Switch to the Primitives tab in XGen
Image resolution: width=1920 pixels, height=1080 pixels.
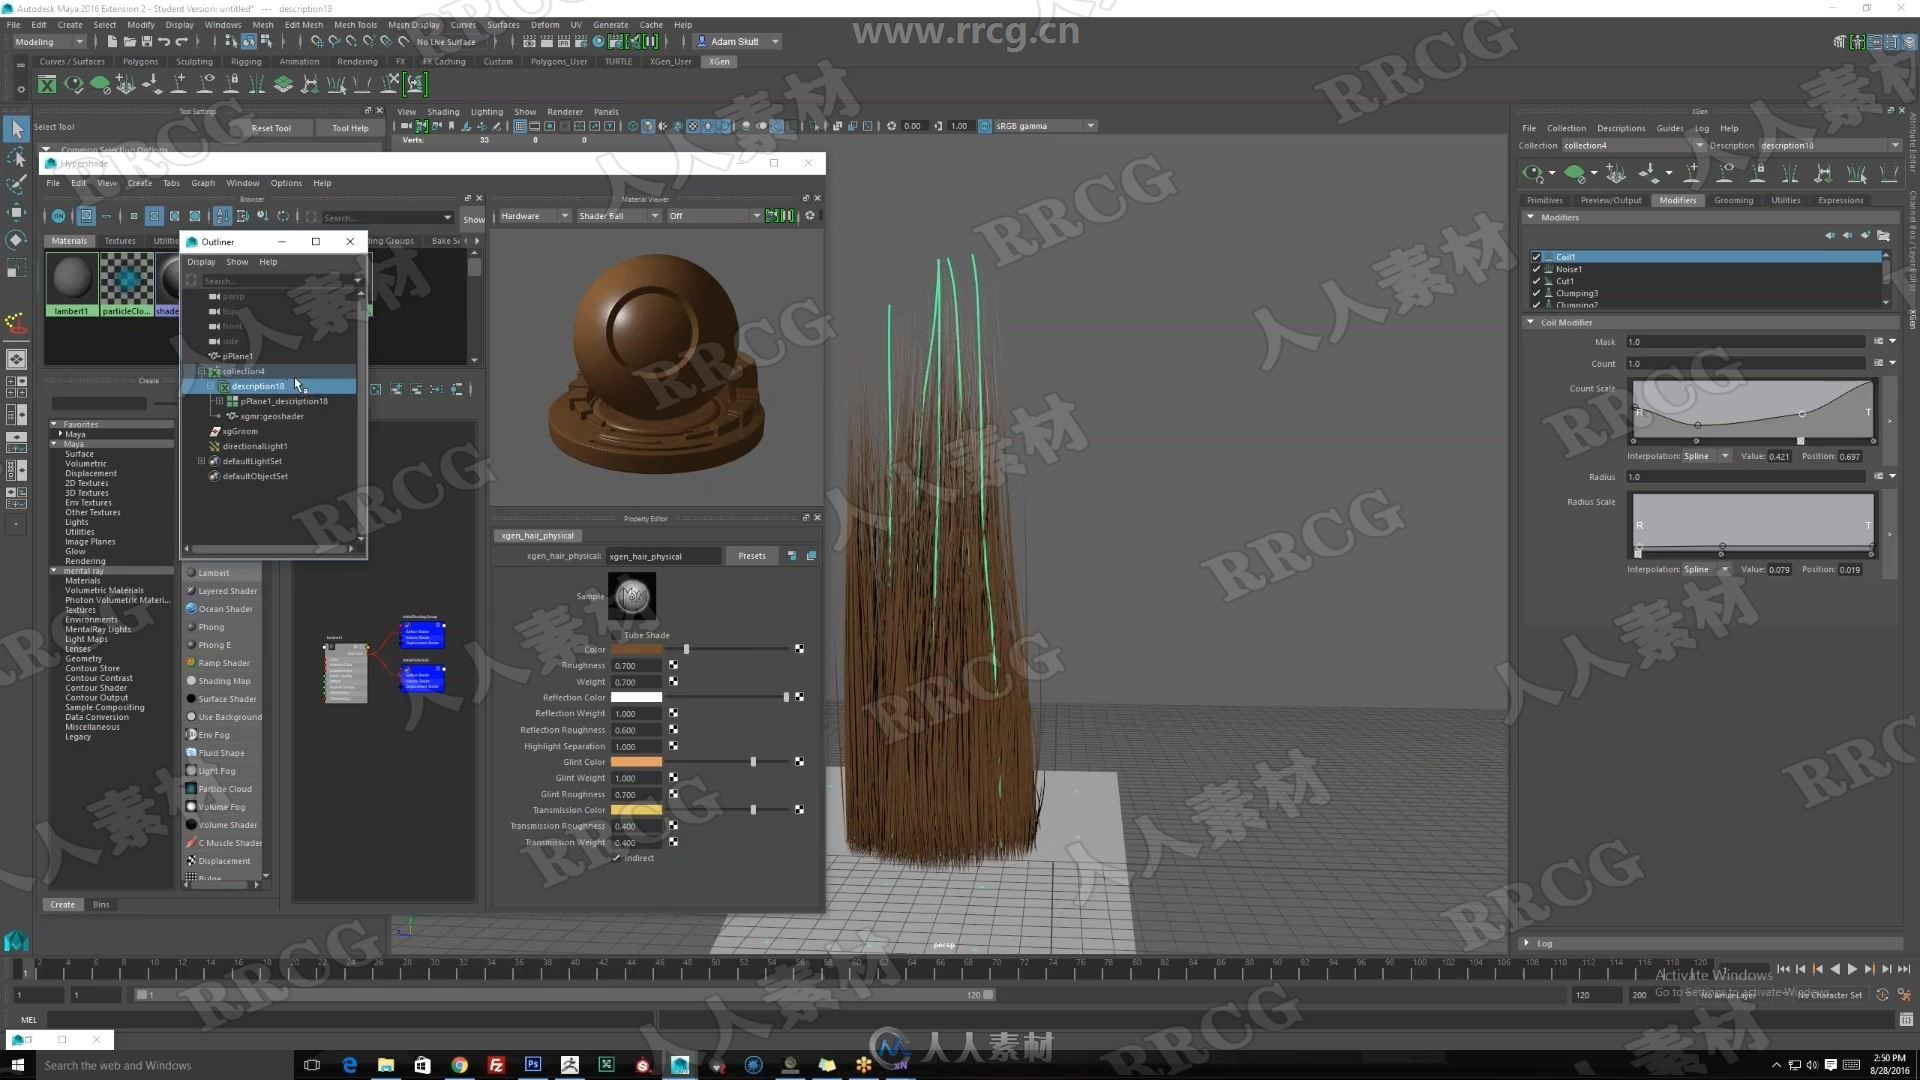(x=1544, y=200)
